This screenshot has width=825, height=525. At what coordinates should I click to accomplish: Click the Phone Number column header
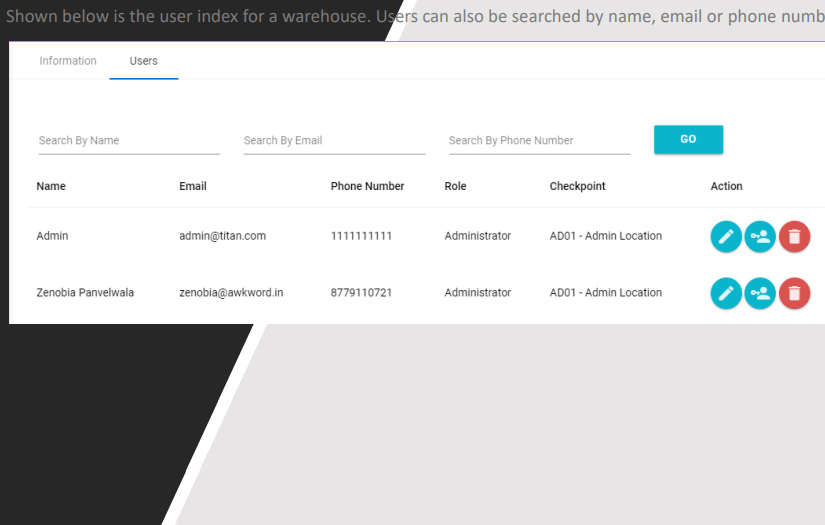coord(367,186)
